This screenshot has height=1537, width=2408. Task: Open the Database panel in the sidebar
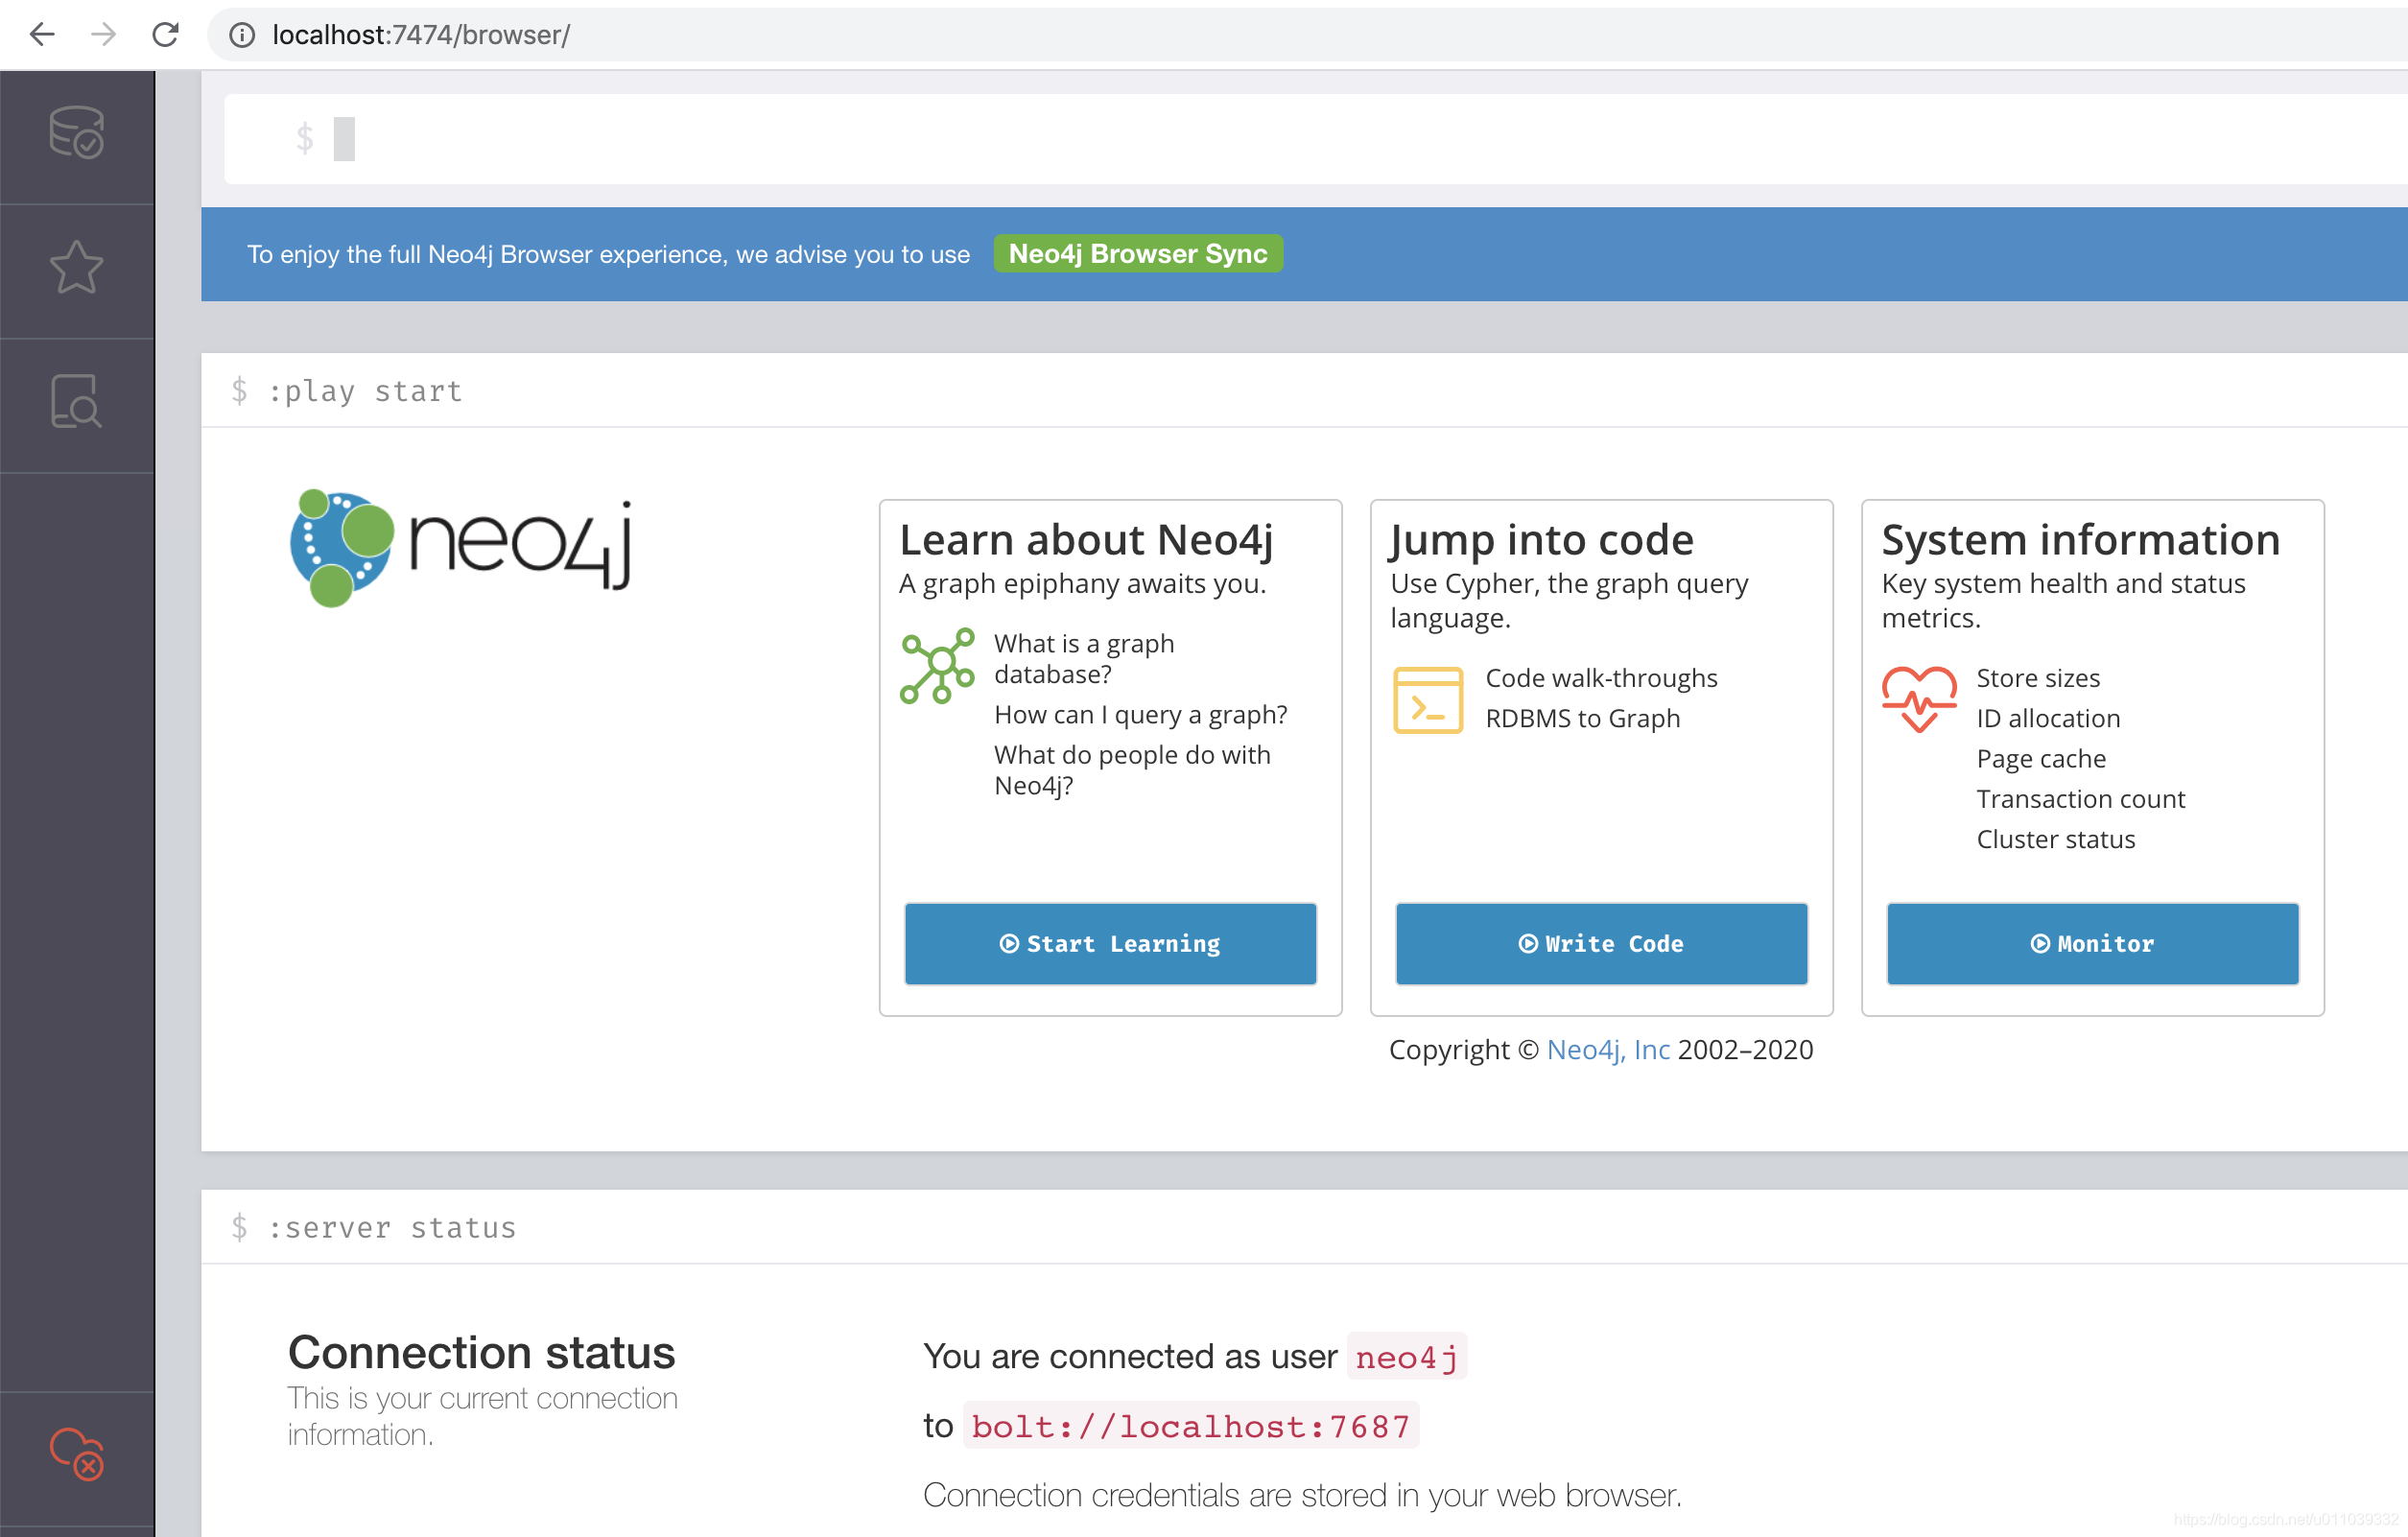[x=76, y=135]
